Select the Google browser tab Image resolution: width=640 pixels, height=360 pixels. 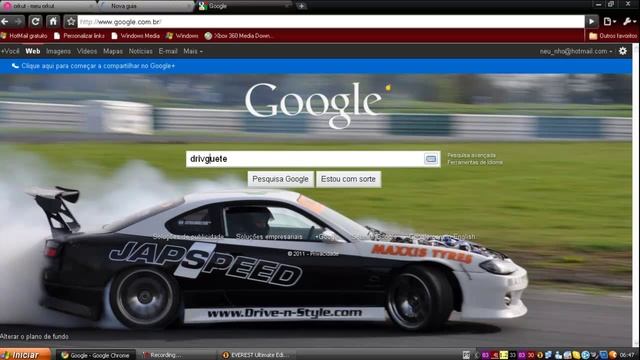coord(244,6)
